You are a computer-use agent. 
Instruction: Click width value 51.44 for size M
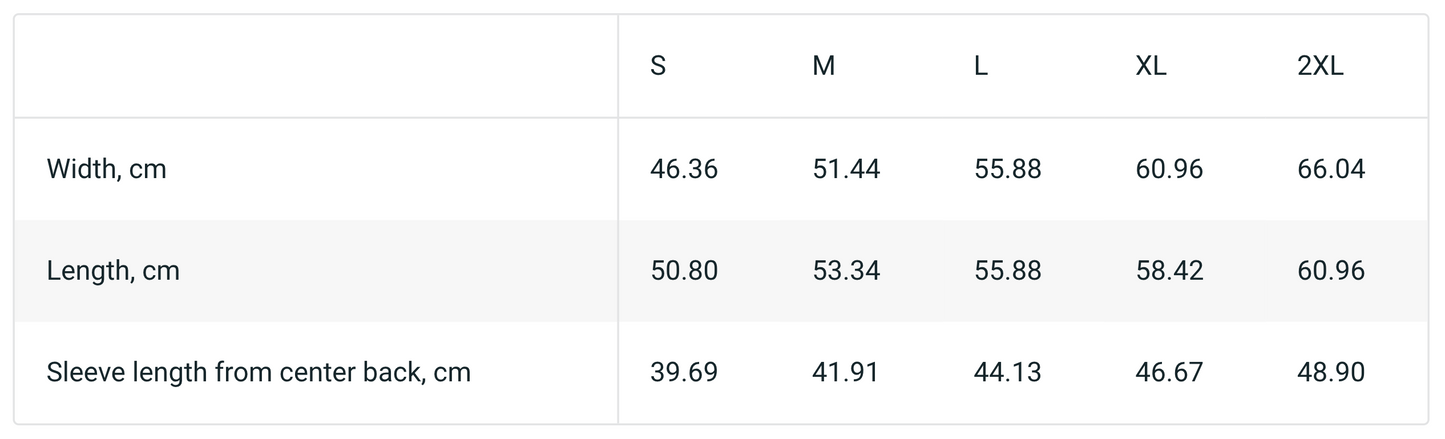pos(846,170)
